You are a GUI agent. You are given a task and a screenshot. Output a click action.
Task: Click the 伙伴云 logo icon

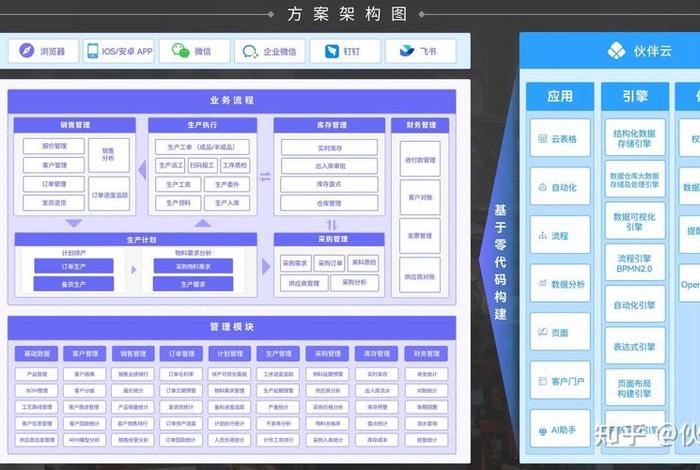coord(617,50)
